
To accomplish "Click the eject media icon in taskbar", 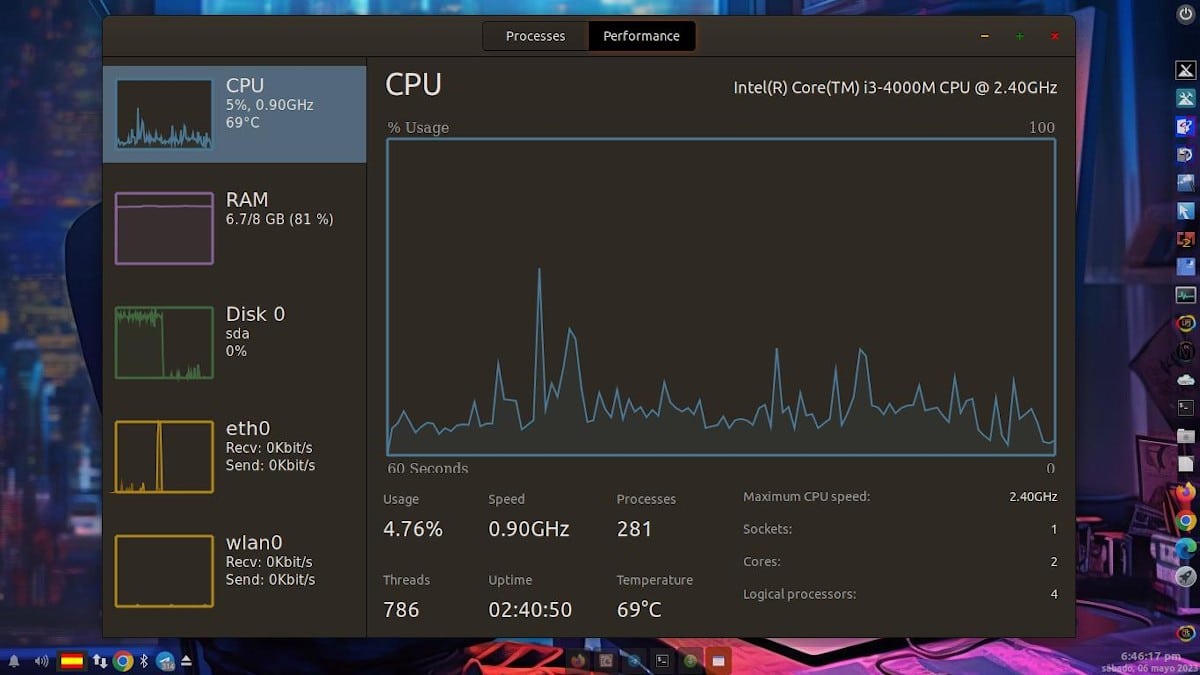I will pos(186,660).
